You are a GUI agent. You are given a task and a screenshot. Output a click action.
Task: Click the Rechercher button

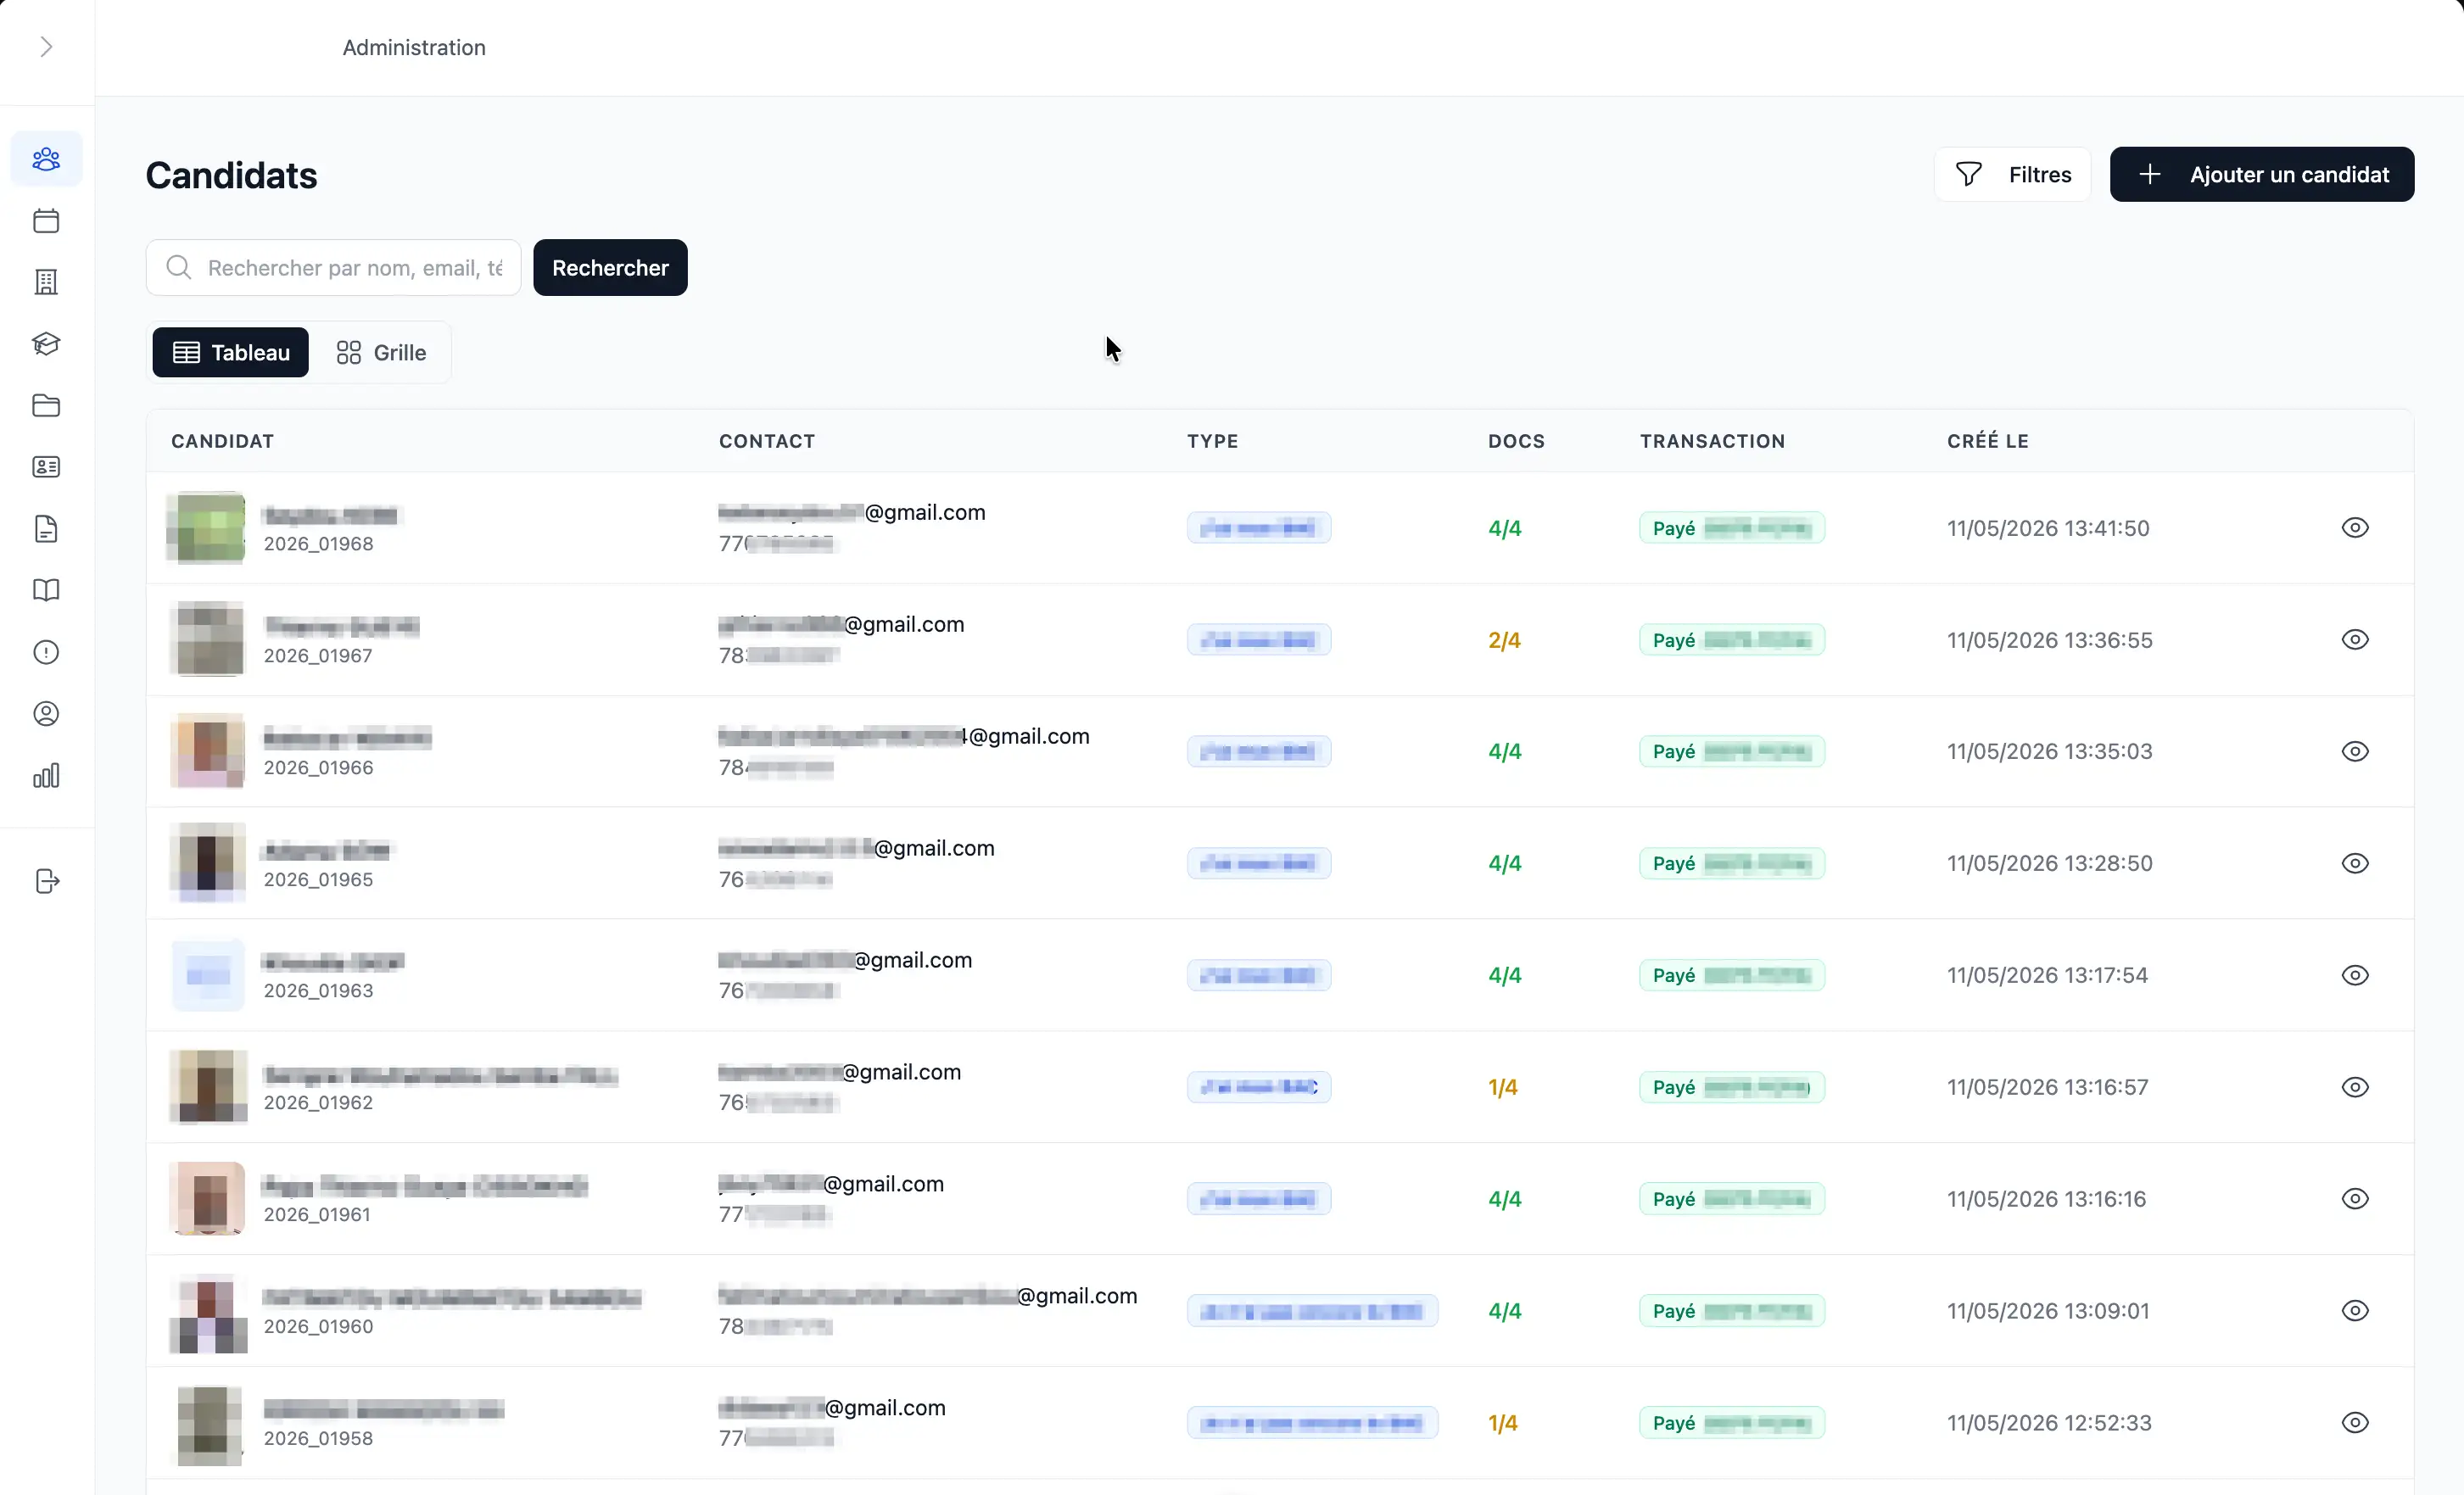tap(610, 268)
